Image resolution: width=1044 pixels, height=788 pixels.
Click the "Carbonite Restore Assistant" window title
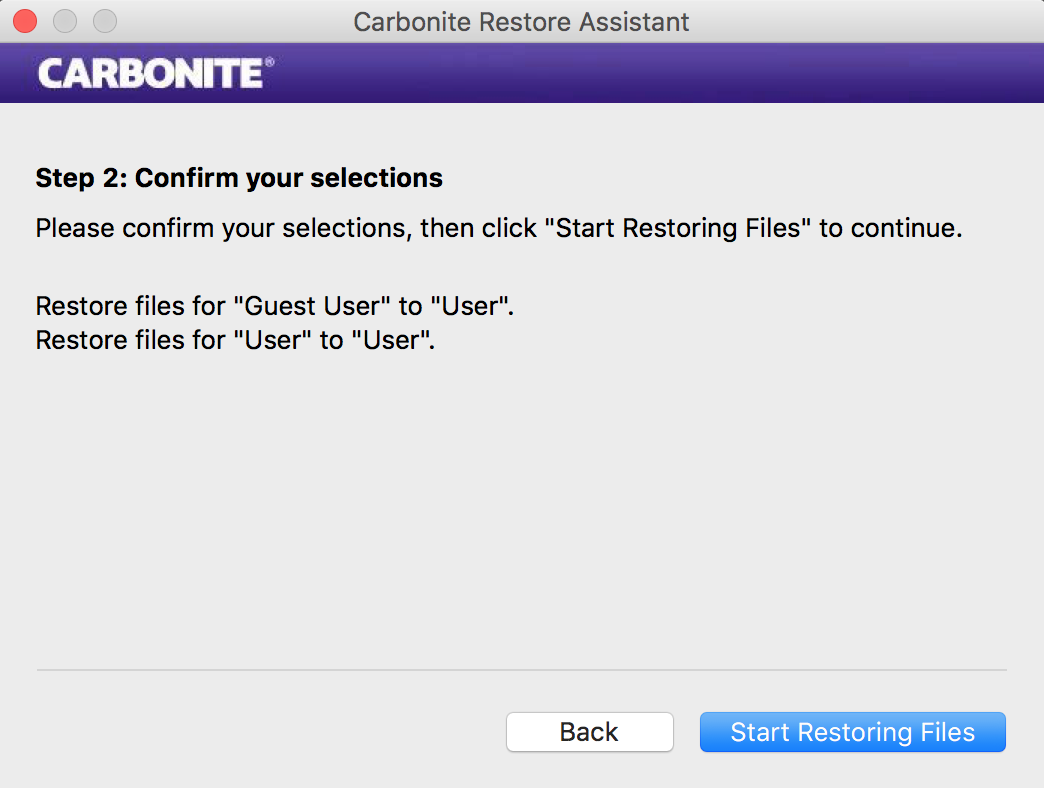pyautogui.click(x=521, y=22)
